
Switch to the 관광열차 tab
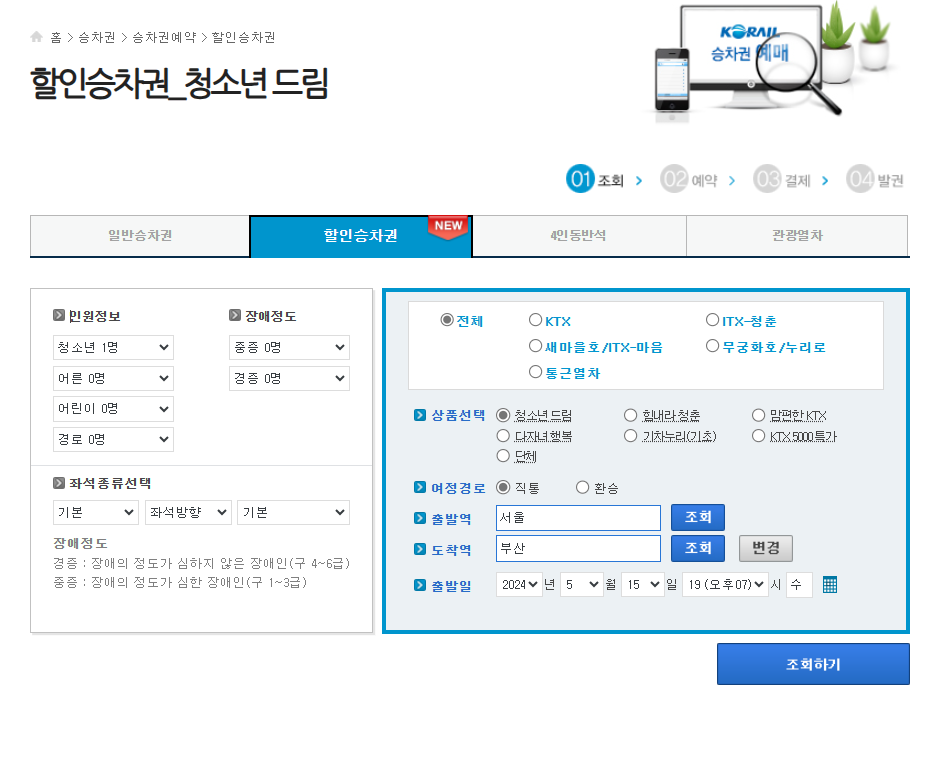[797, 236]
